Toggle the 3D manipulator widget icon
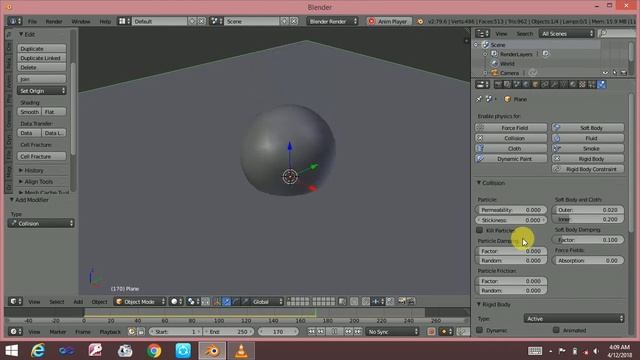This screenshot has width=640, height=360. click(x=217, y=302)
